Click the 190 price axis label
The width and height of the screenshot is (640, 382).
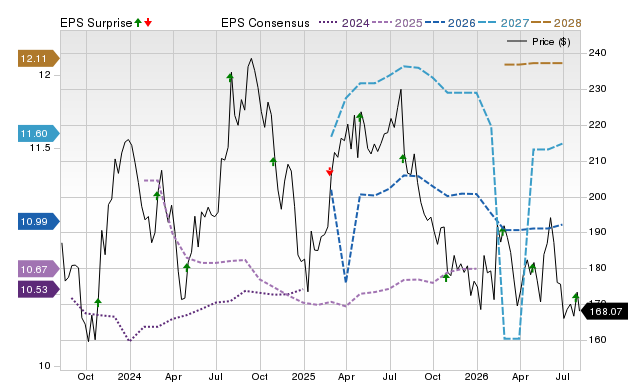point(597,232)
